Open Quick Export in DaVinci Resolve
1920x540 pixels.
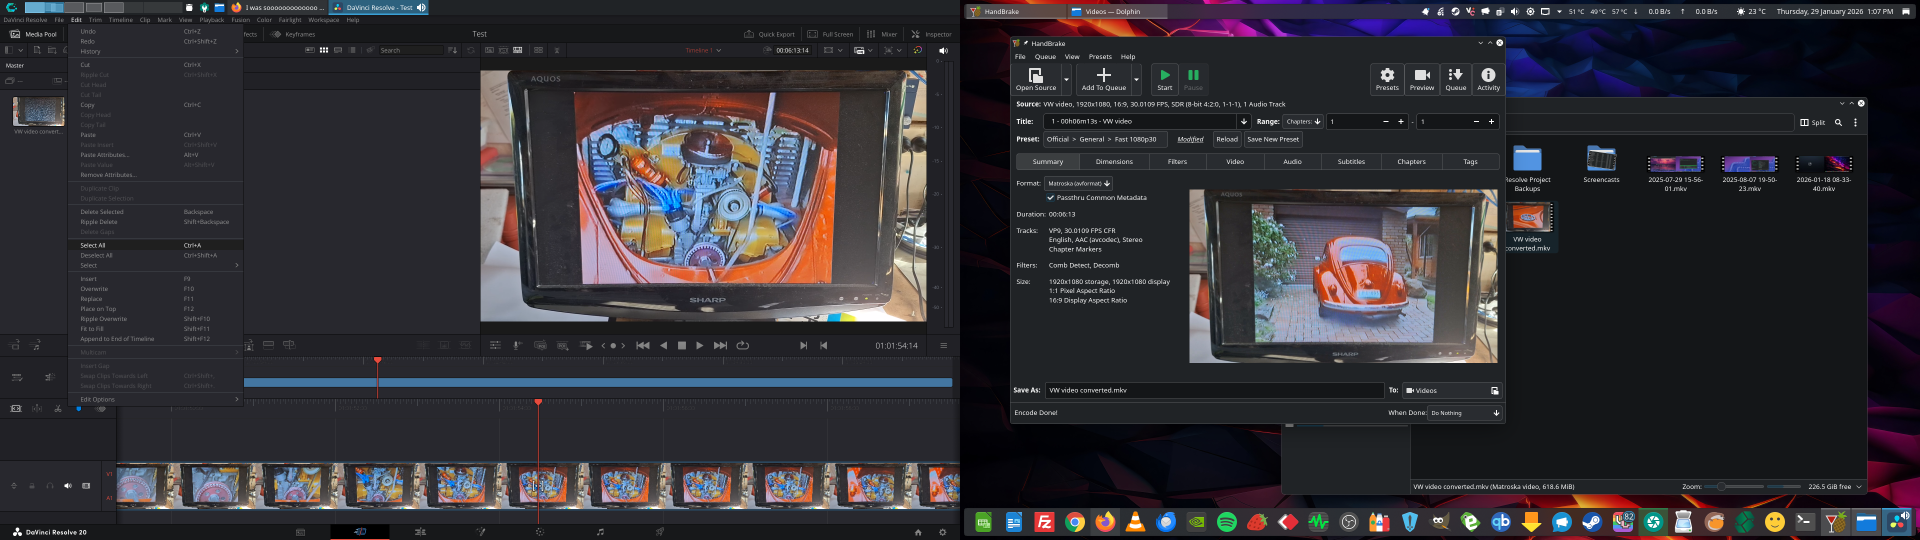tap(770, 34)
